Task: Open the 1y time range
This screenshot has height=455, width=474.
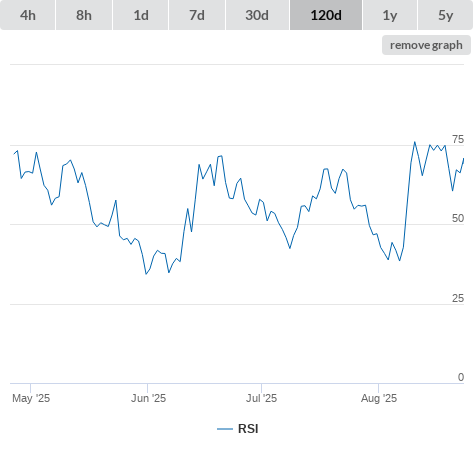Action: [390, 15]
